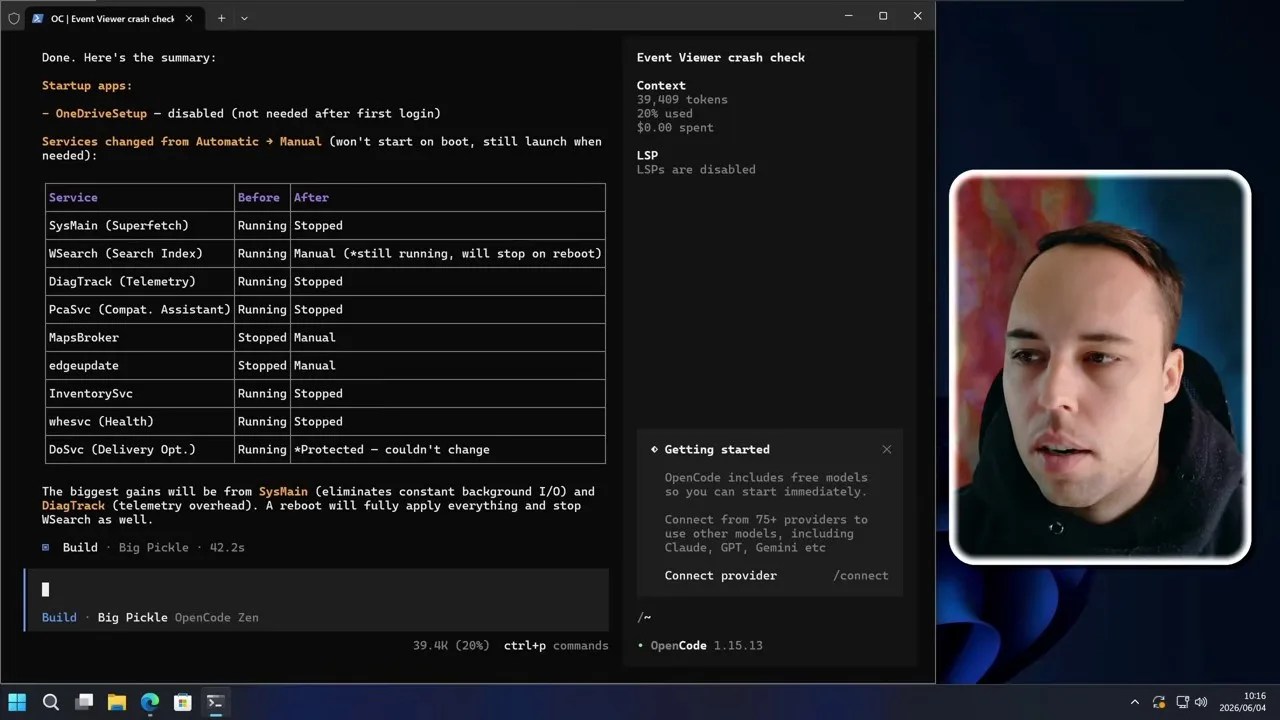
Task: Open the Windows Start menu
Action: click(17, 702)
